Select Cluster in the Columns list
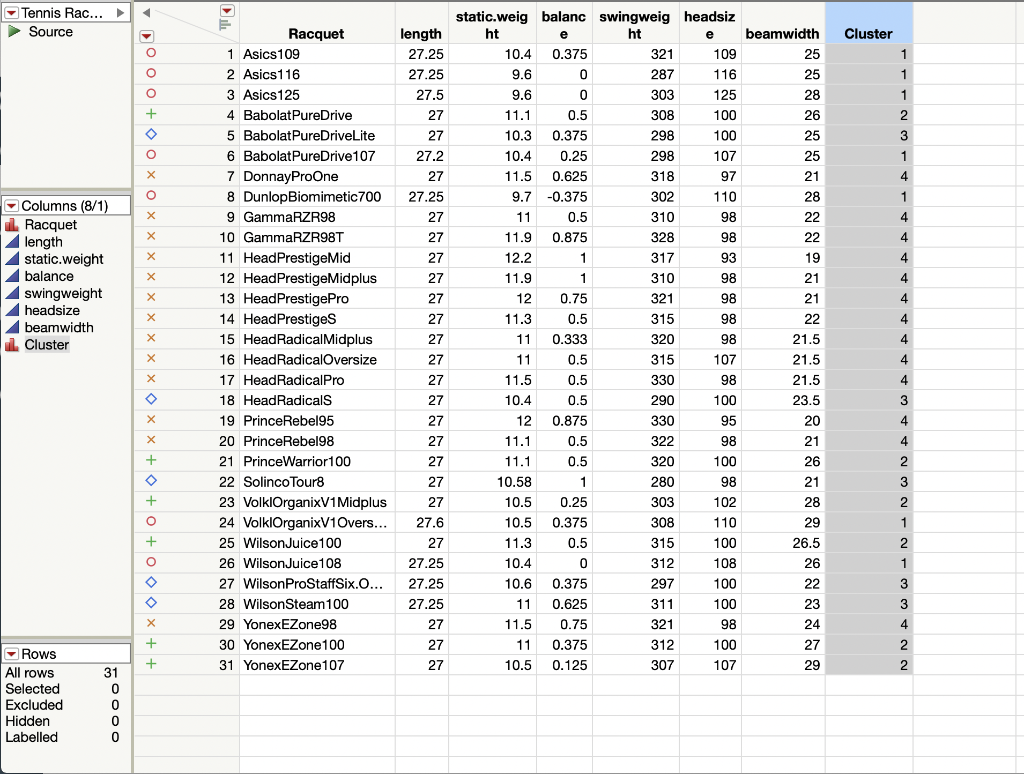Viewport: 1024px width, 774px height. (x=46, y=345)
